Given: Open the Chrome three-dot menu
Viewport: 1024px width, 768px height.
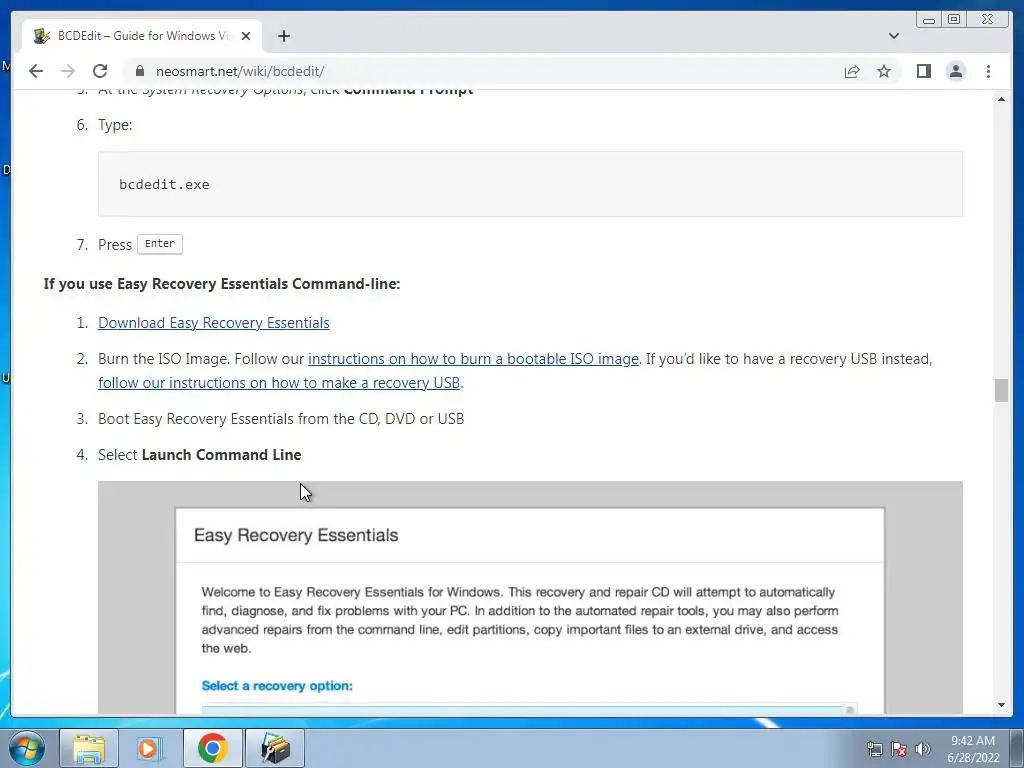Looking at the screenshot, I should coord(988,71).
